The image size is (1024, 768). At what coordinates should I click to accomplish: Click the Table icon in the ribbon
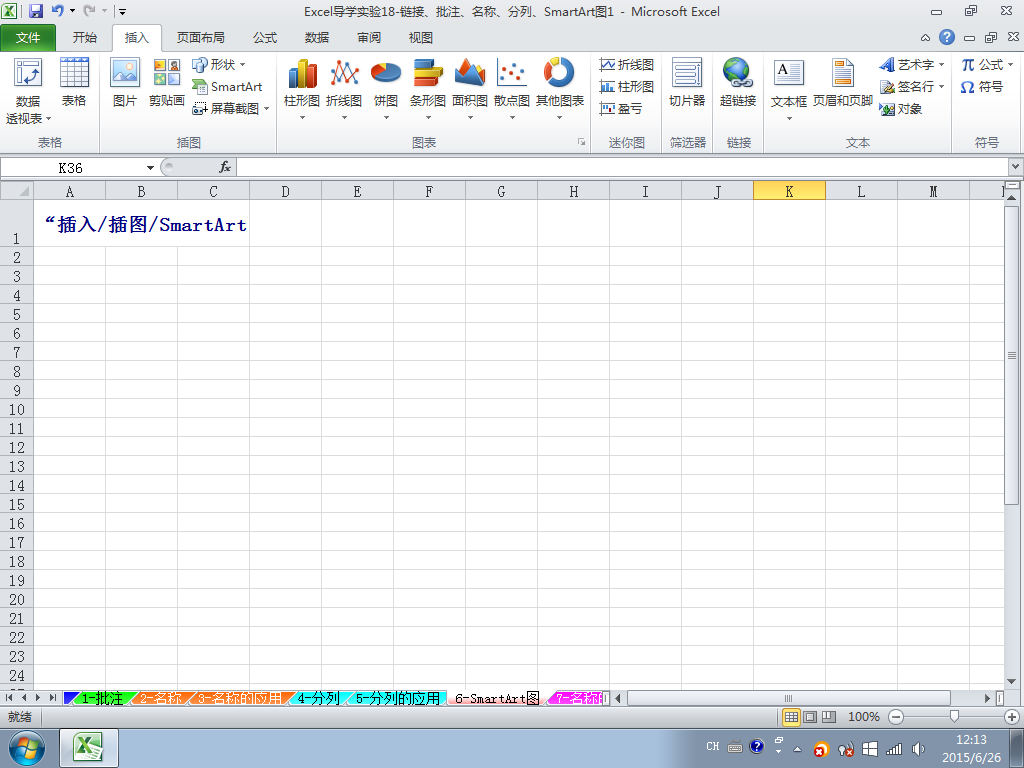74,82
